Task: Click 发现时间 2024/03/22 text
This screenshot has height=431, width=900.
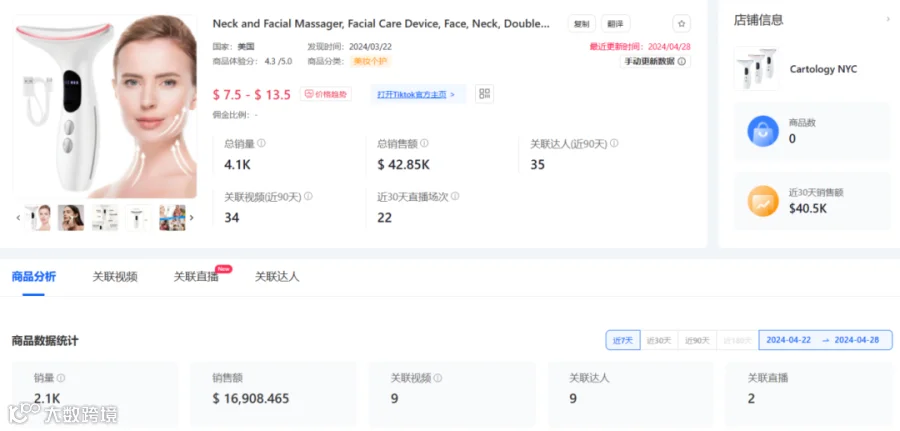Action: click(350, 46)
